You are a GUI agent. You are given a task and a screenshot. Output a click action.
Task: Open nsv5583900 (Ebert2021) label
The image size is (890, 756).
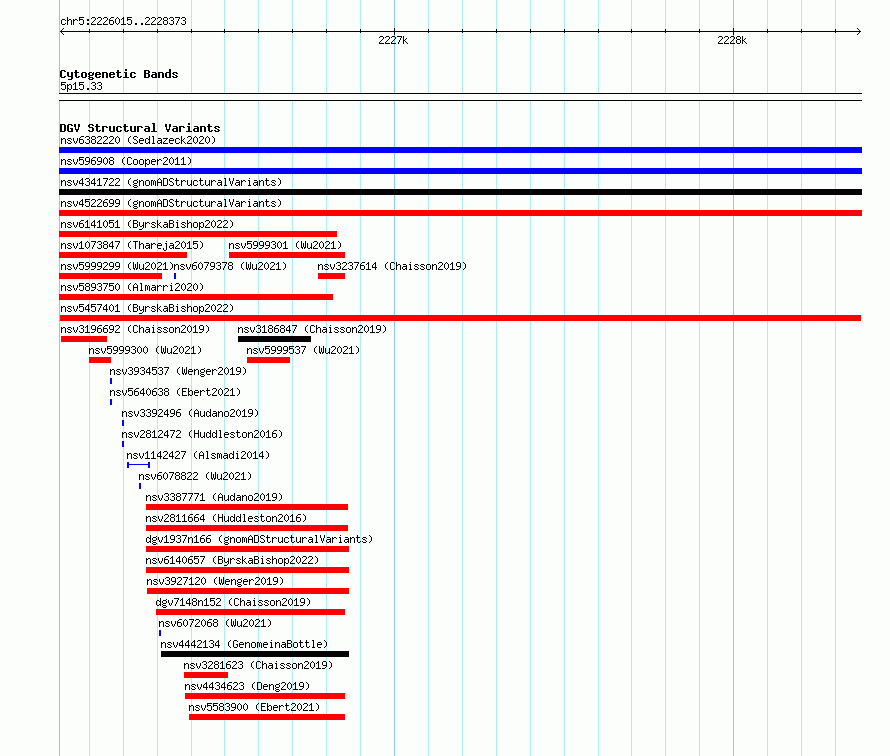click(254, 707)
